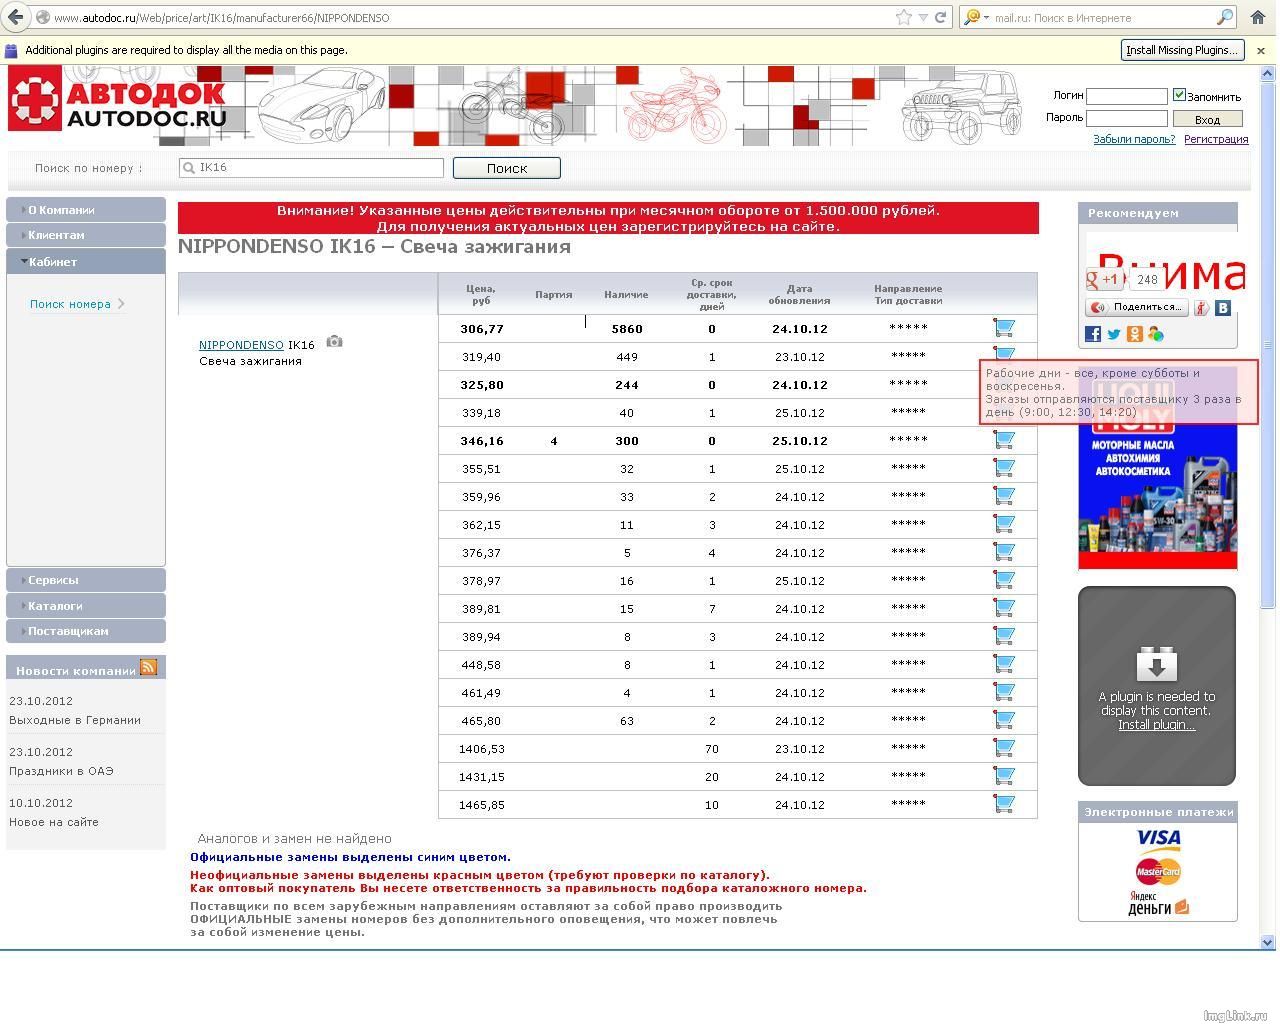Add the 359,96 price offer to cart

[x=1004, y=496]
